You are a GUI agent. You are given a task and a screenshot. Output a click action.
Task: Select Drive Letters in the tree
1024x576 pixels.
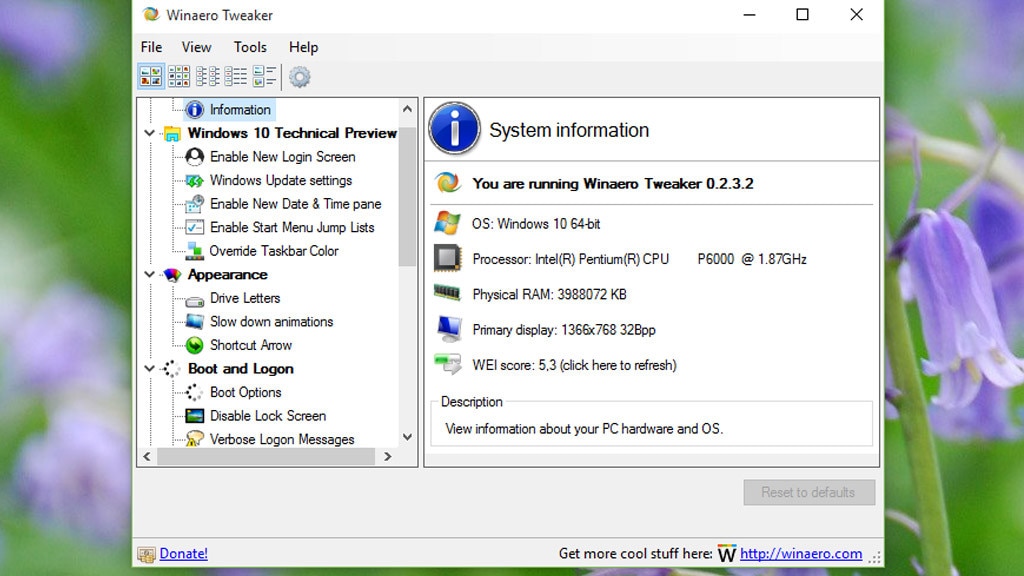point(245,298)
